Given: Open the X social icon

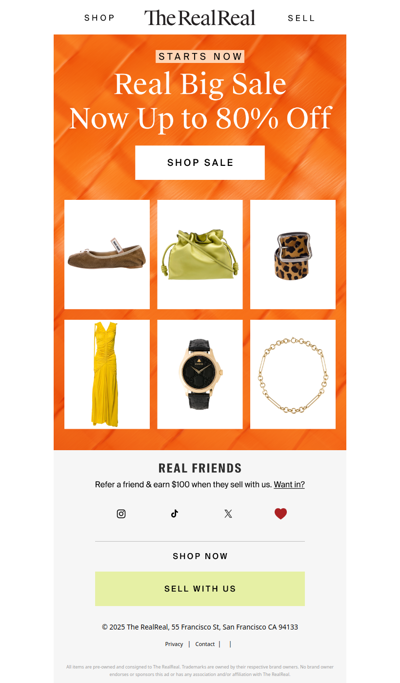Looking at the screenshot, I should coord(228,514).
